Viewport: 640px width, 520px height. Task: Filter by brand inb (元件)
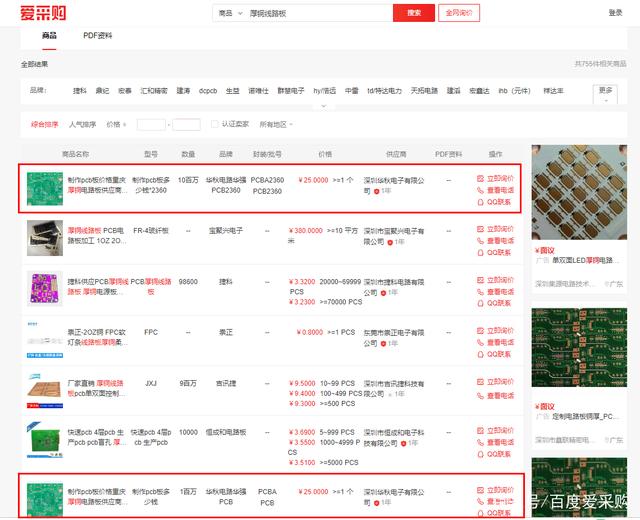(514, 91)
